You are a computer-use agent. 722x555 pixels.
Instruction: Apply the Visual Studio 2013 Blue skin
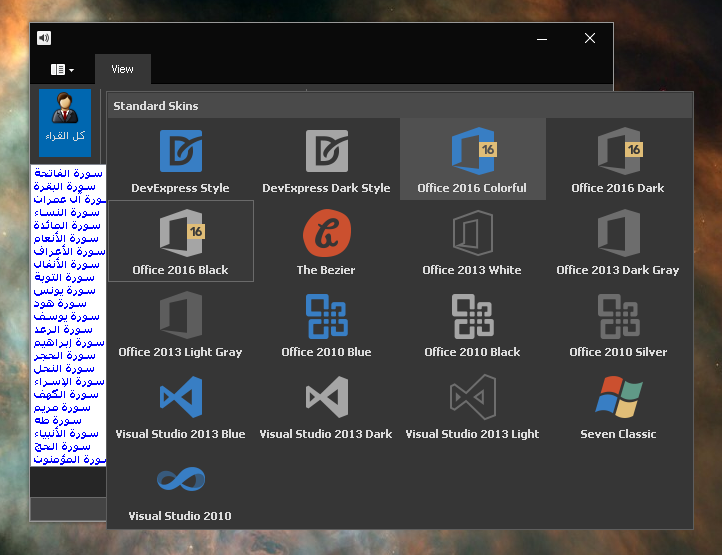(180, 397)
